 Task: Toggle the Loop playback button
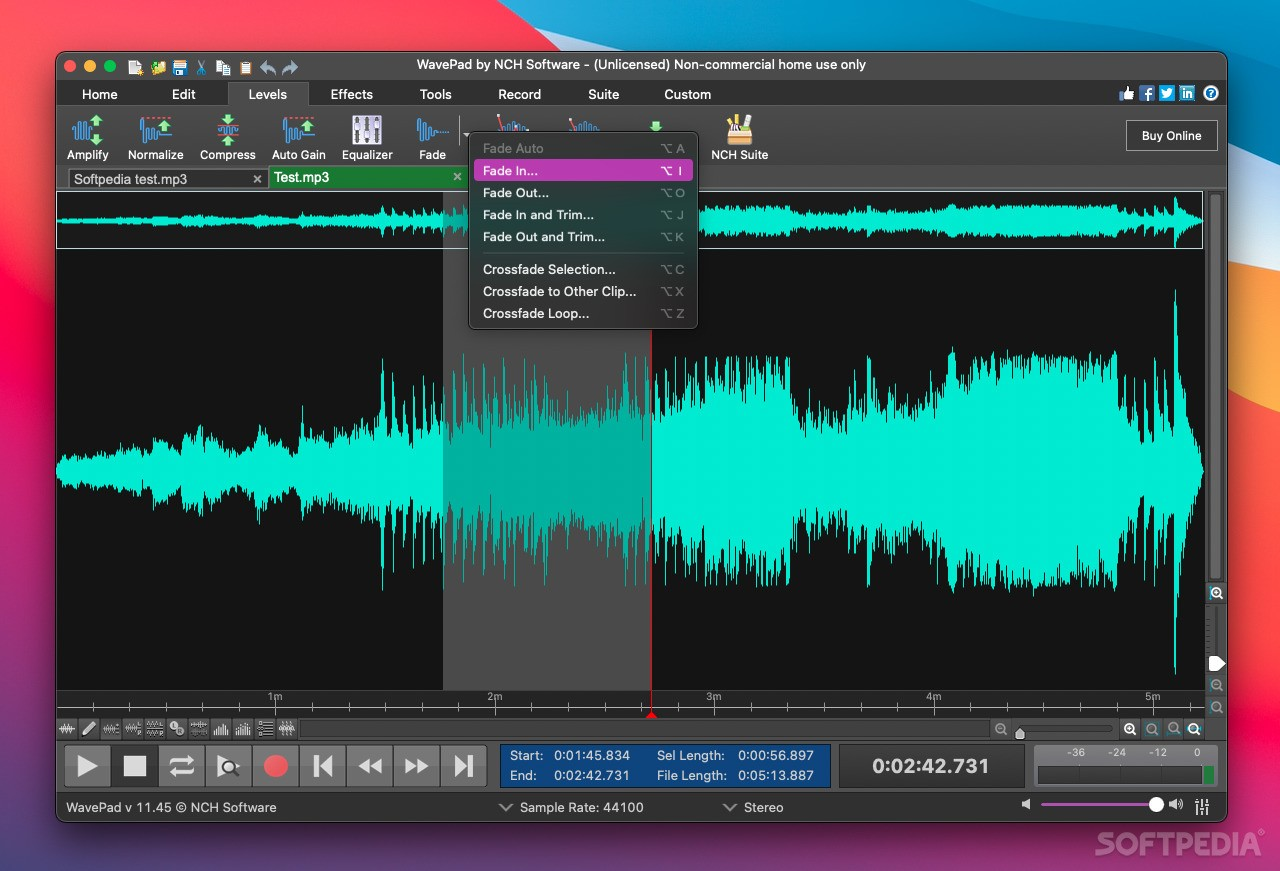[182, 766]
